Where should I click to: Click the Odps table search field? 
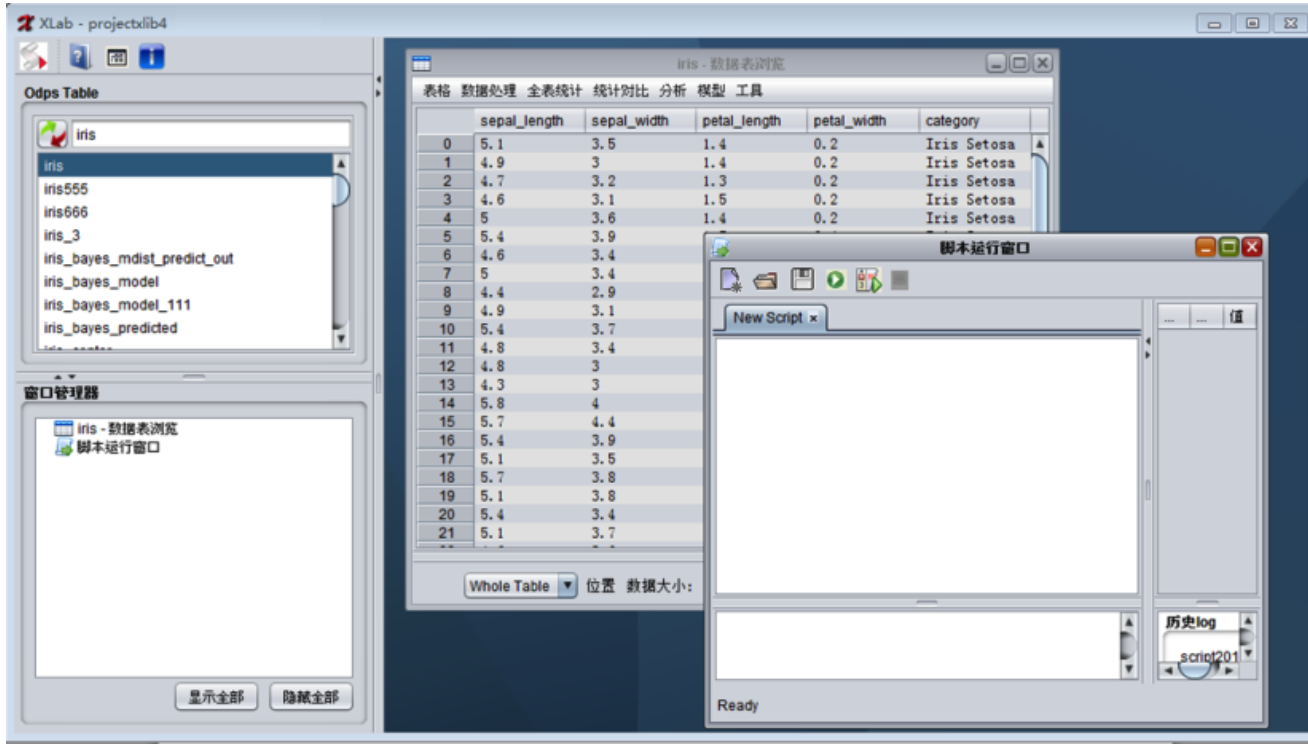click(x=210, y=134)
